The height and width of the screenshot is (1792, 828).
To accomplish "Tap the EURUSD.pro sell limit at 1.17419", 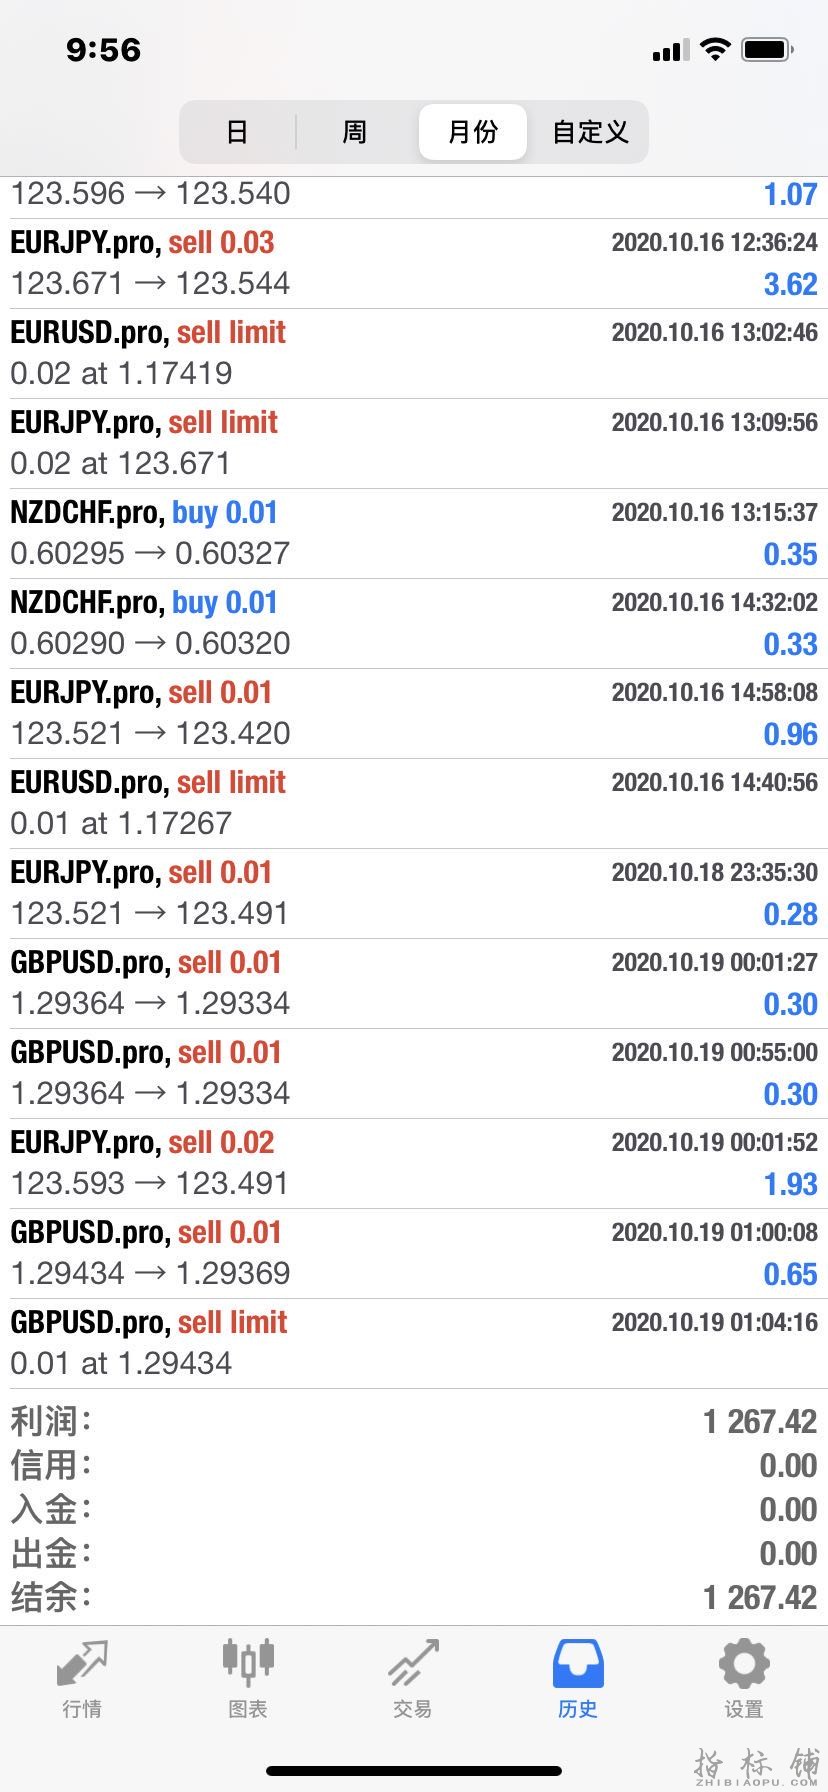I will pyautogui.click(x=414, y=353).
